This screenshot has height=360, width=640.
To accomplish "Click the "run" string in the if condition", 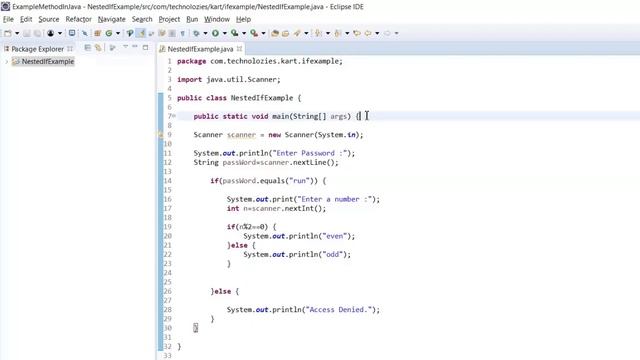I will point(299,181).
